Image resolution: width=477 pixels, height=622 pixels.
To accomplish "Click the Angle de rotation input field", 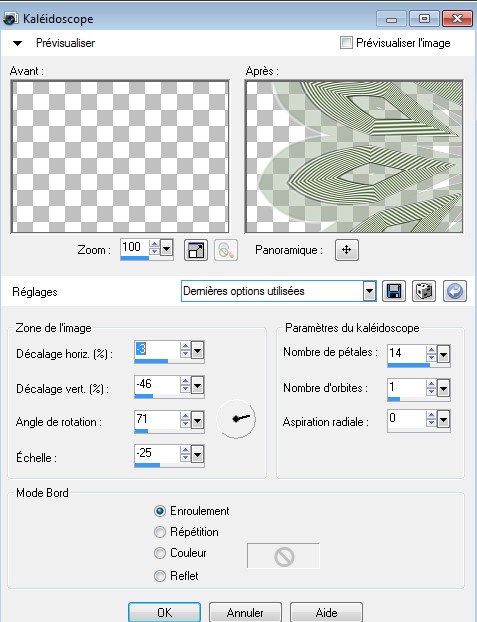I will [157, 419].
